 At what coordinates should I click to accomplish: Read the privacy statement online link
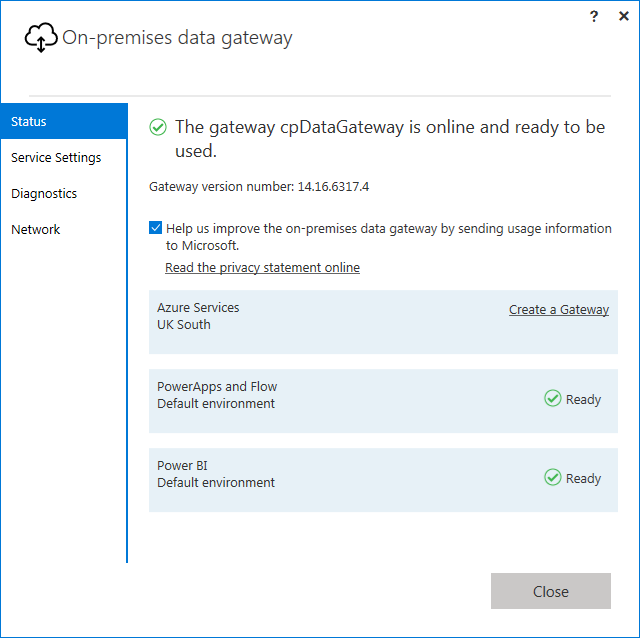click(x=262, y=267)
